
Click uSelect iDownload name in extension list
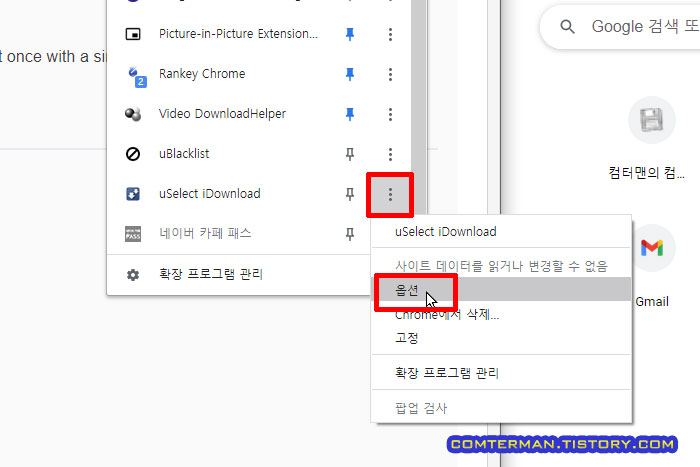point(209,193)
